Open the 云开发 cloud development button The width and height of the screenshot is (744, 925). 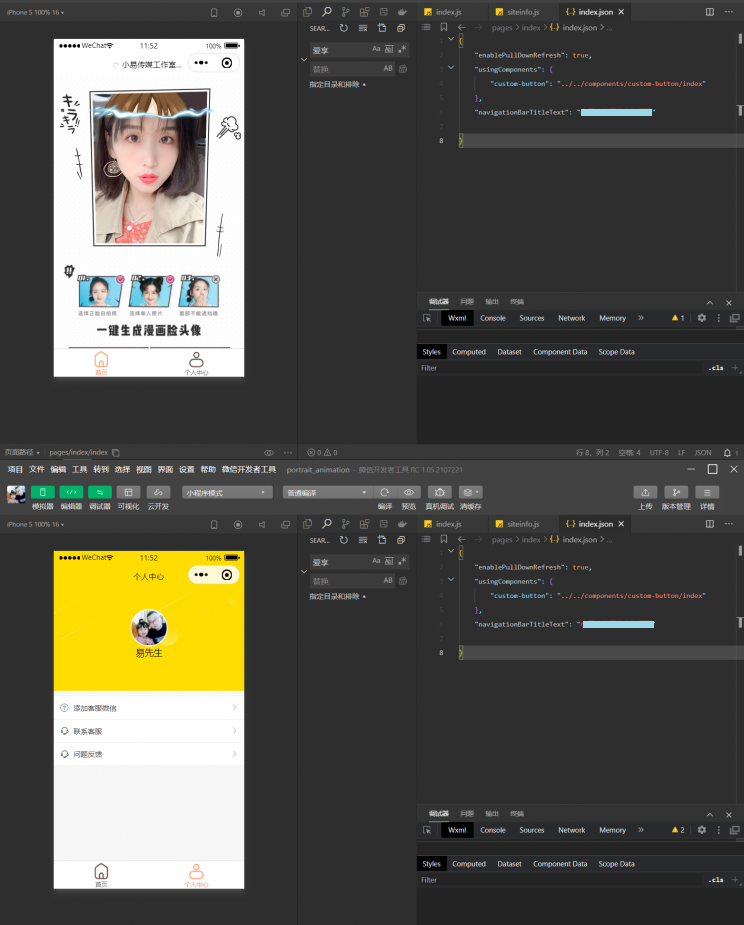coord(158,492)
